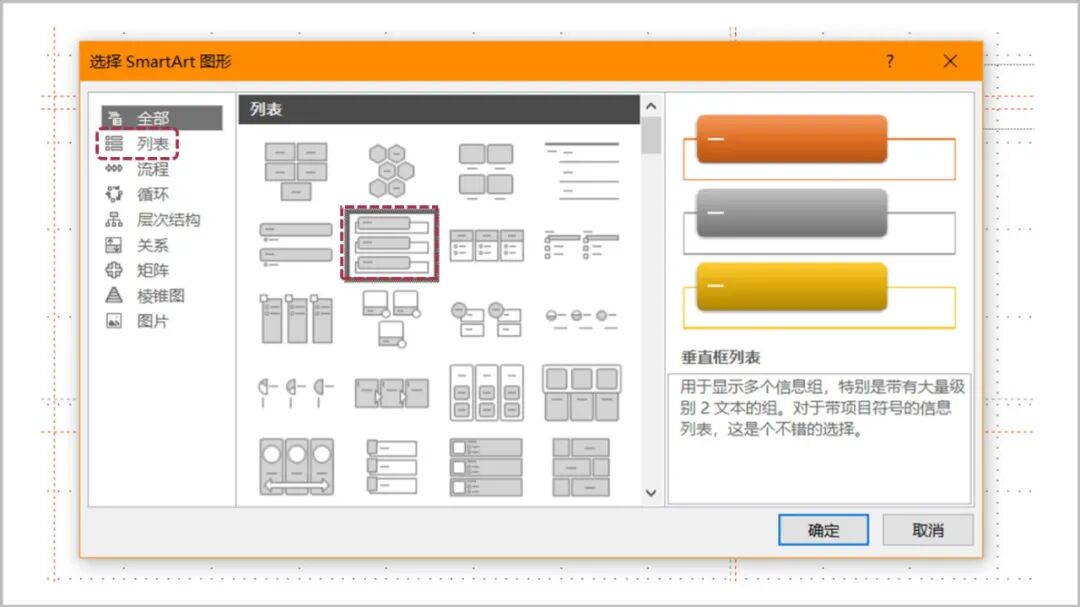Click the 列表 gallery section header
Image resolution: width=1080 pixels, height=607 pixels.
[439, 110]
